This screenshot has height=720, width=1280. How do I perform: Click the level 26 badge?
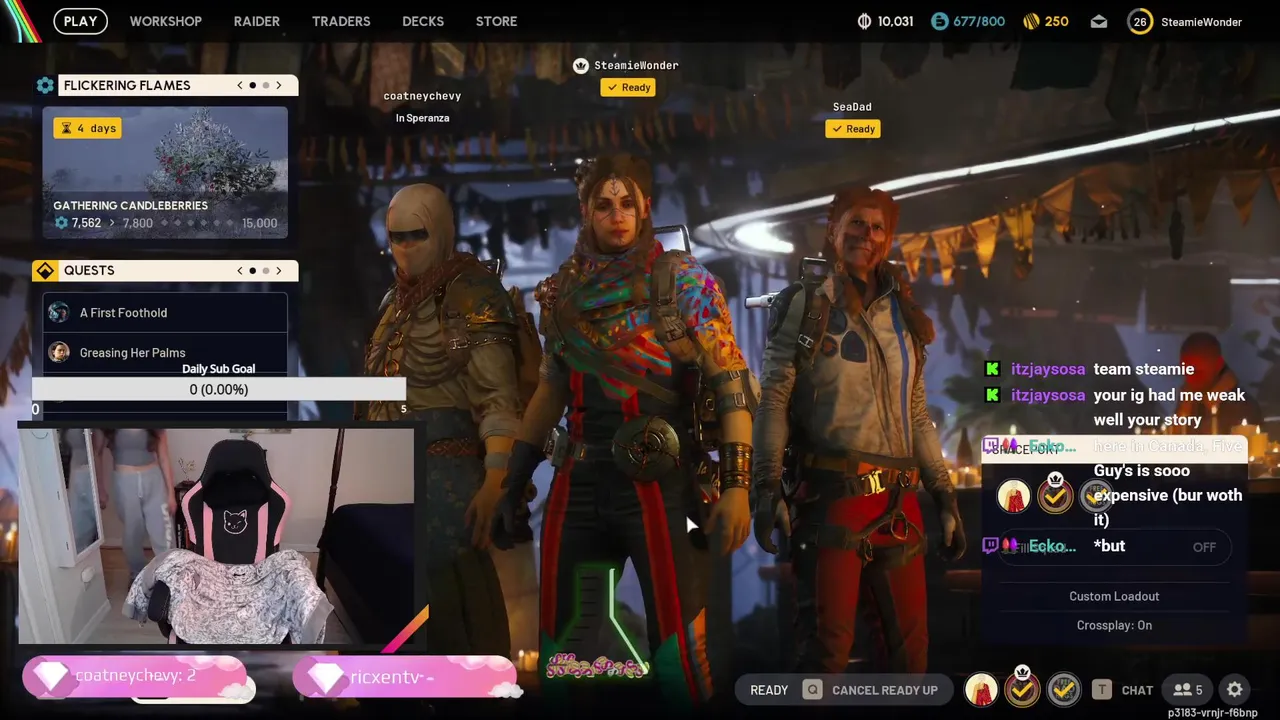pyautogui.click(x=1140, y=21)
